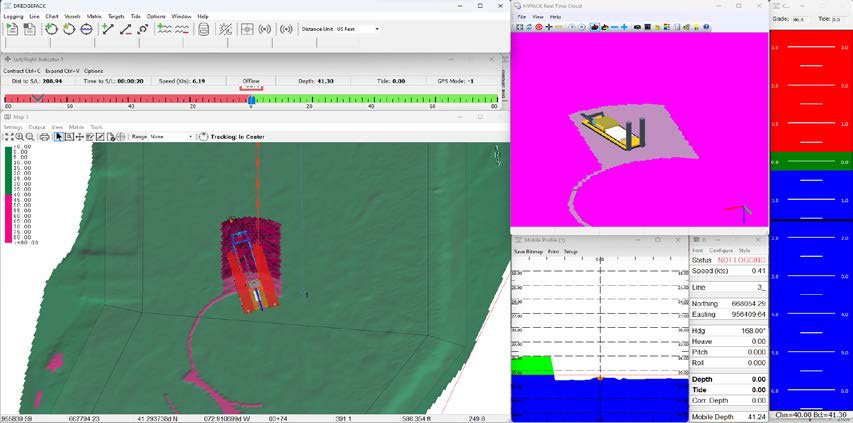Click zoom out magnifier in Map toolbar
The width and height of the screenshot is (853, 423).
coord(29,136)
